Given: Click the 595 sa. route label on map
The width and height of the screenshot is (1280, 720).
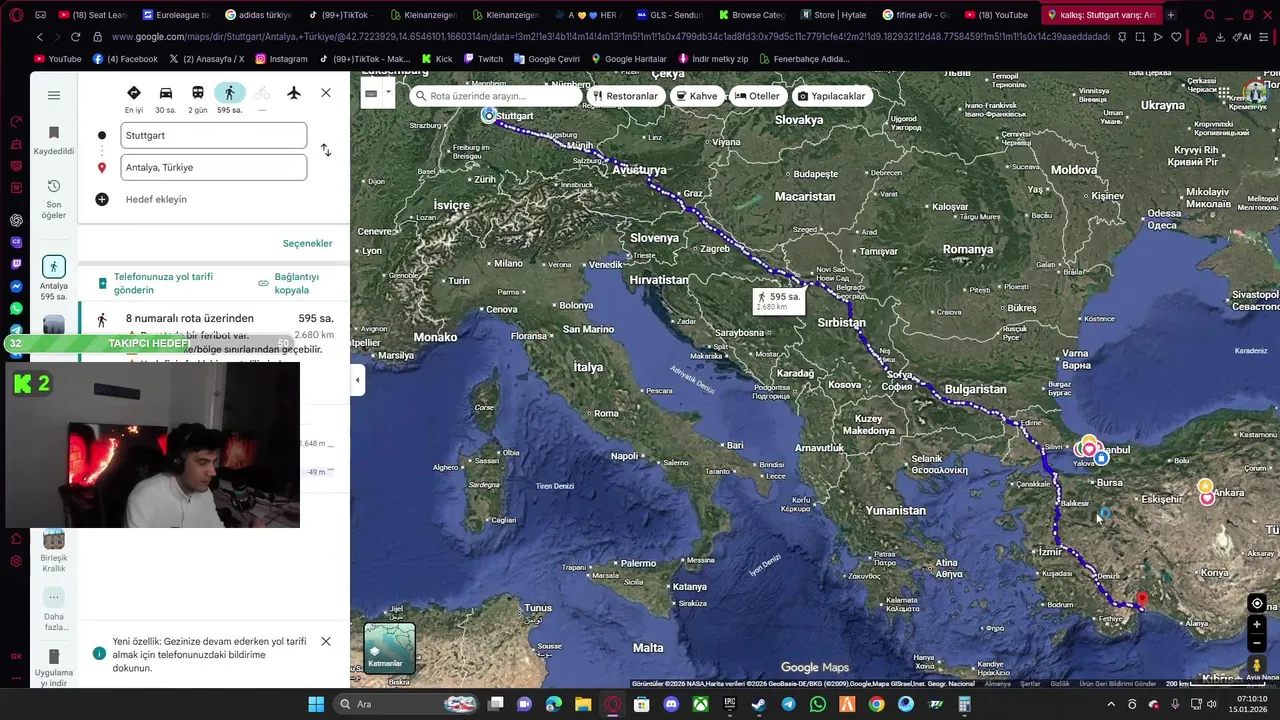Looking at the screenshot, I should [x=779, y=300].
